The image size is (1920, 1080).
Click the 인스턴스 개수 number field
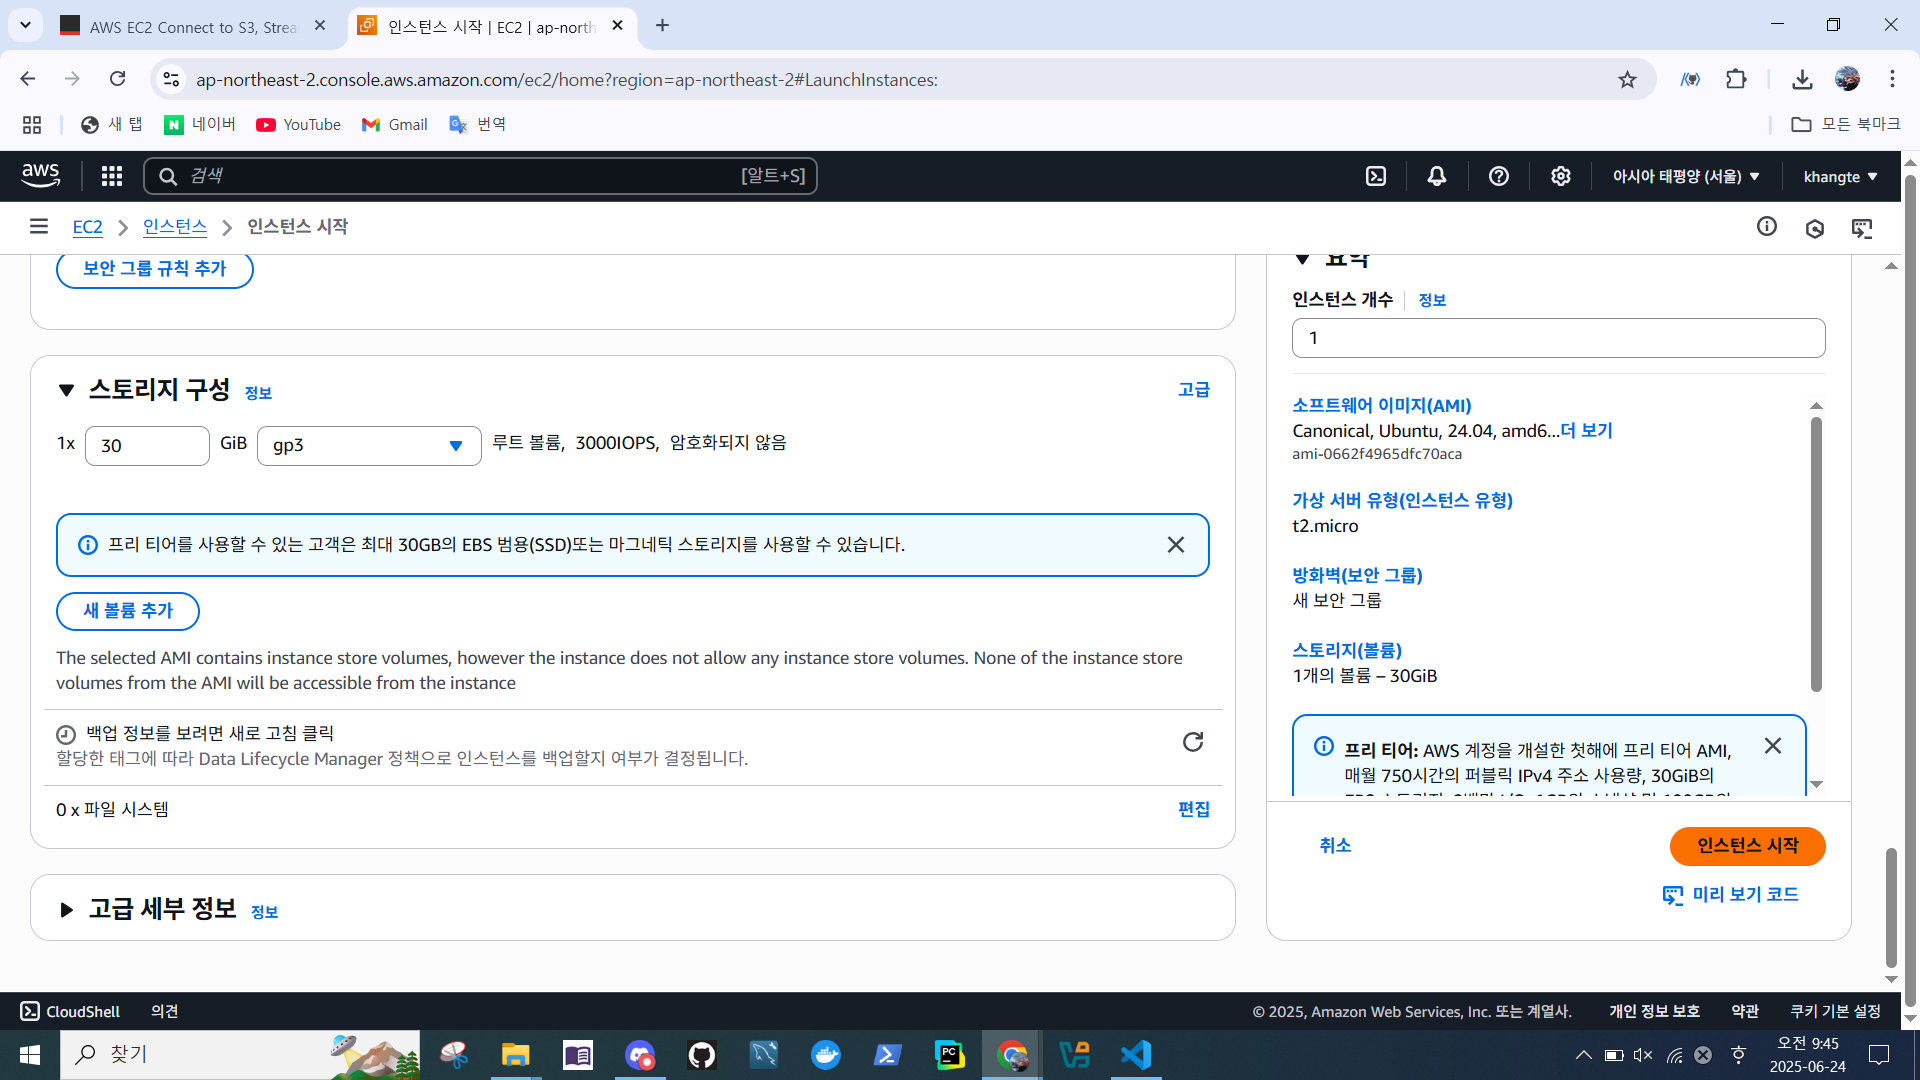1558,338
